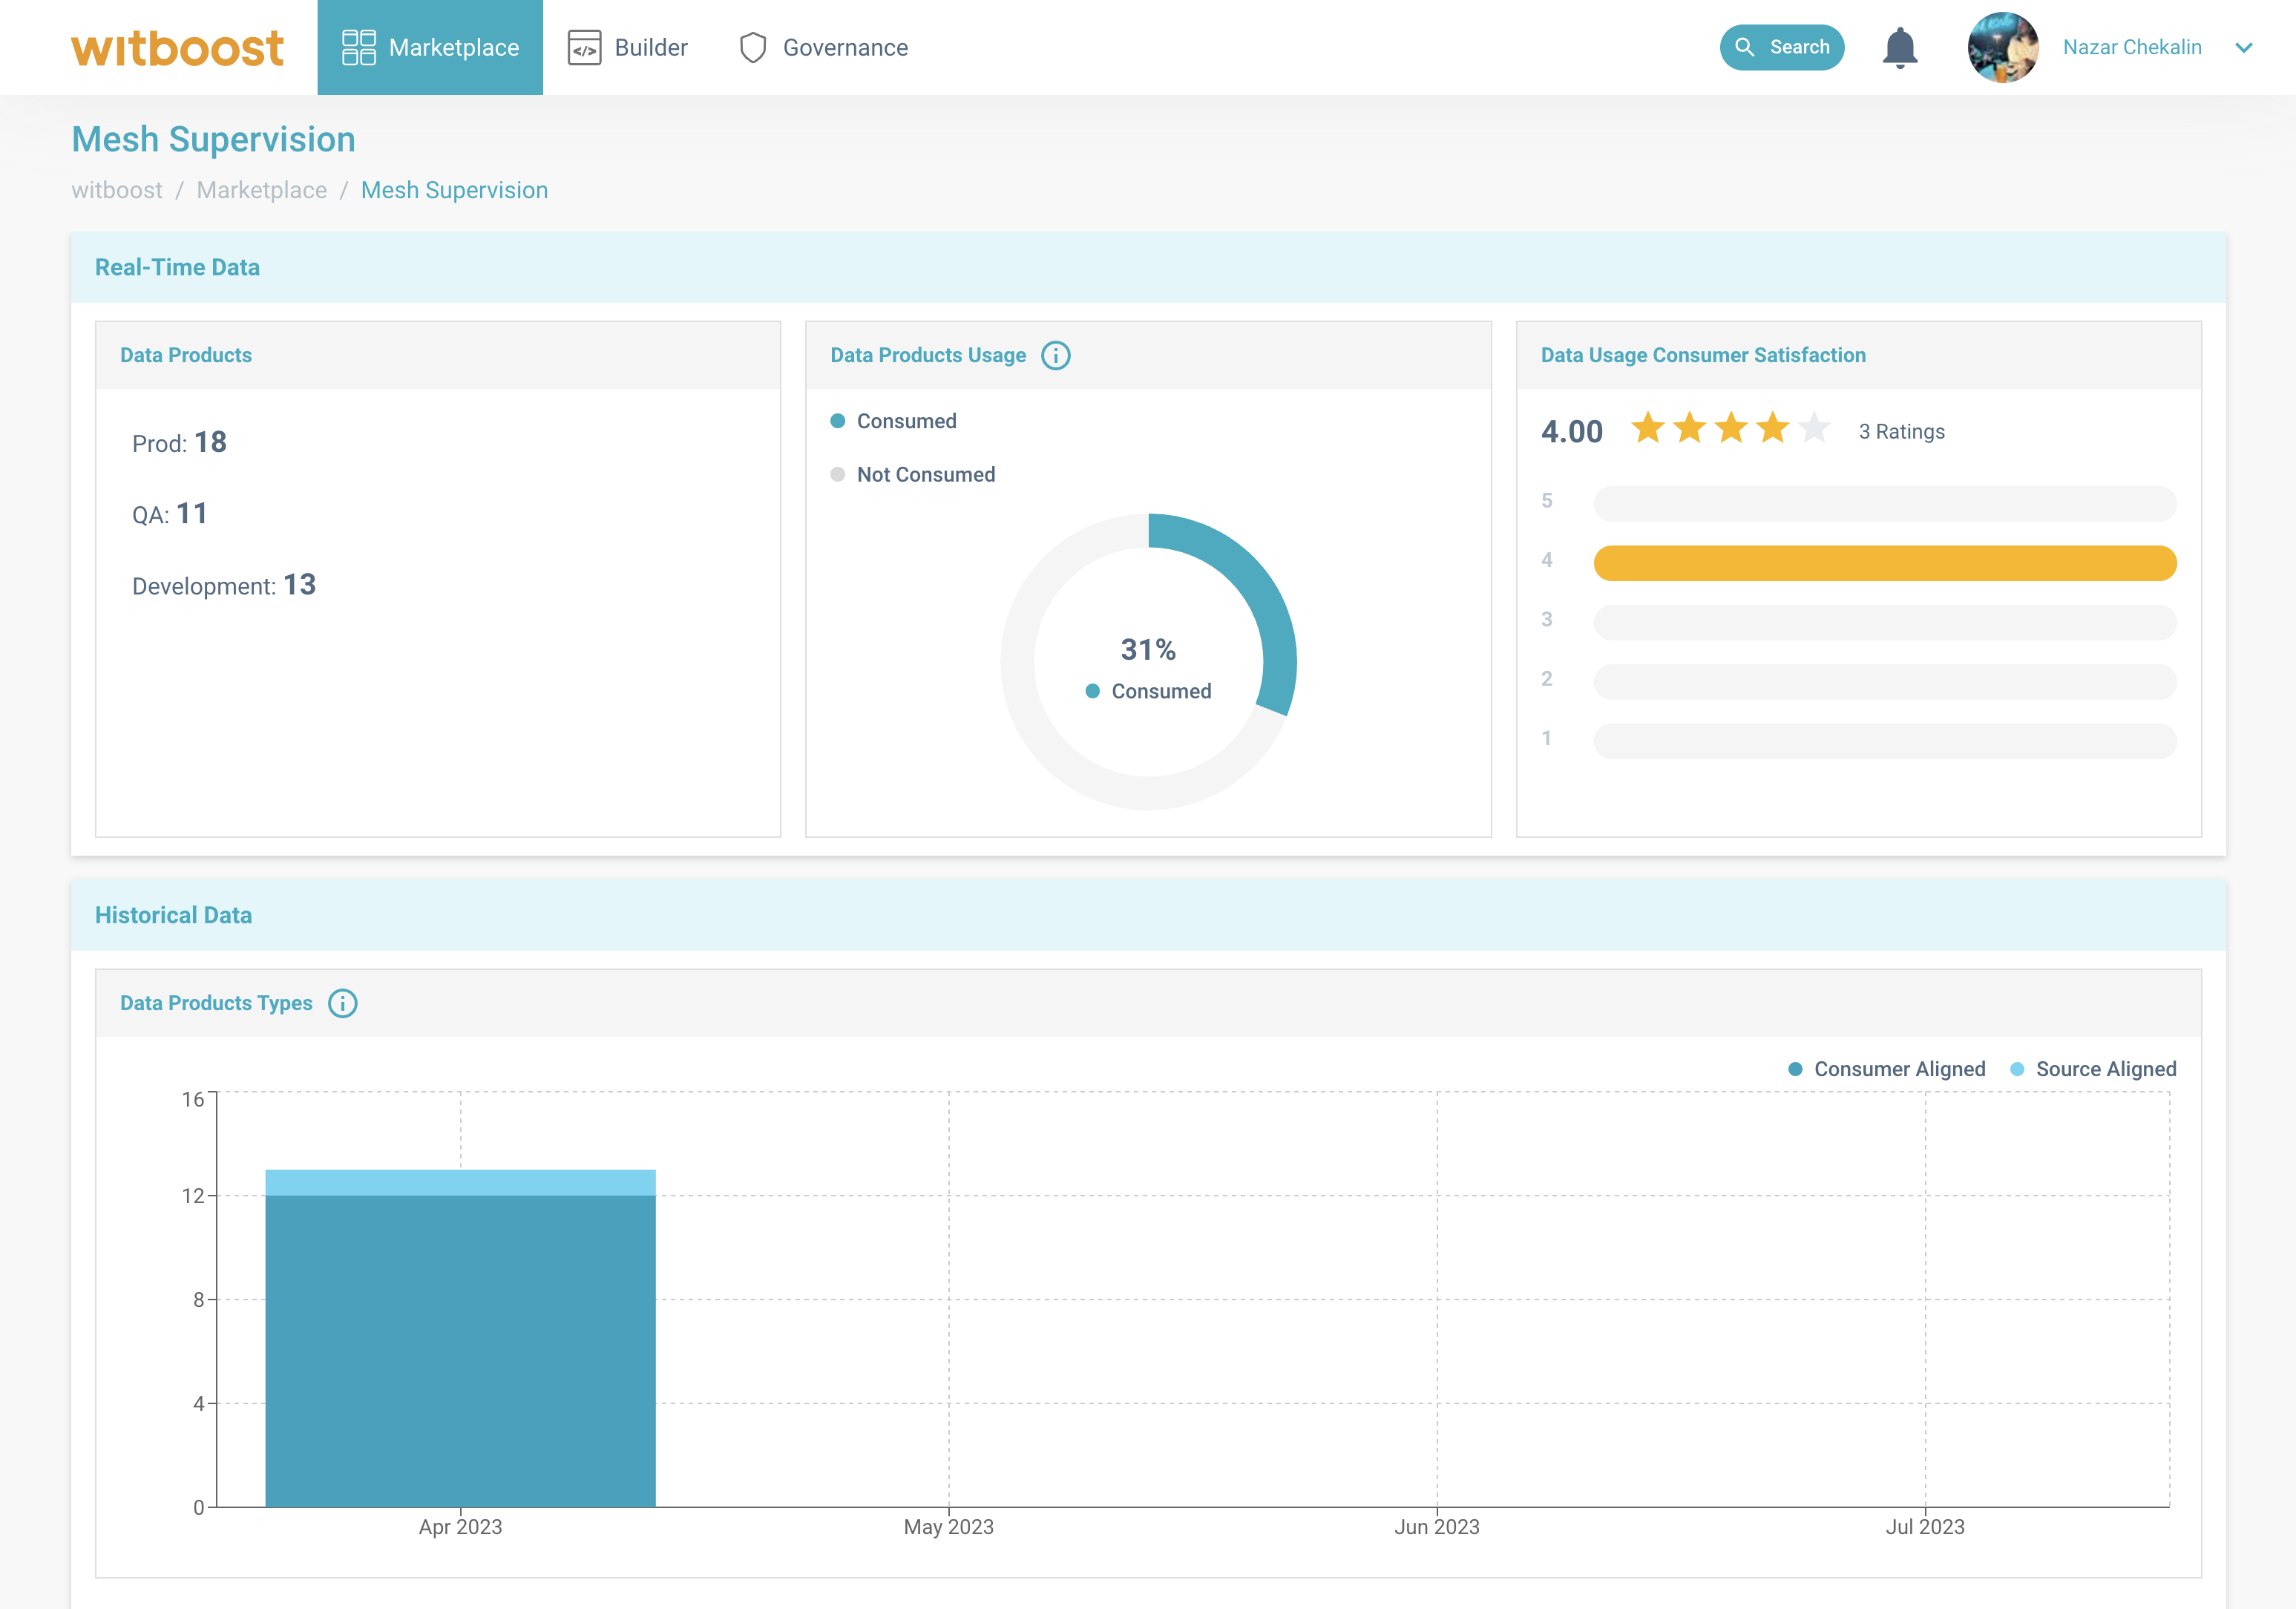Image resolution: width=2296 pixels, height=1609 pixels.
Task: Click the Search magnifier icon
Action: tap(1745, 47)
